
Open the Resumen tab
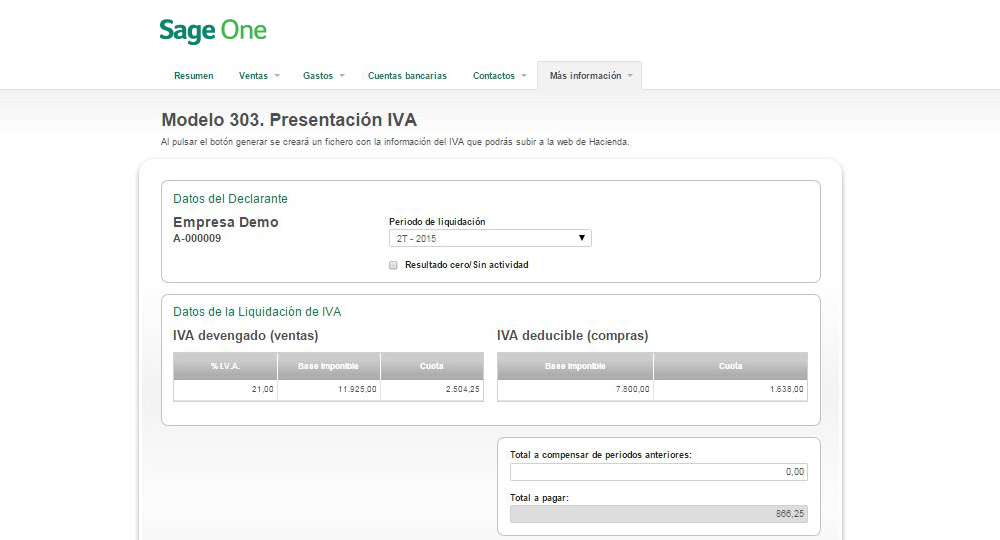pos(193,76)
